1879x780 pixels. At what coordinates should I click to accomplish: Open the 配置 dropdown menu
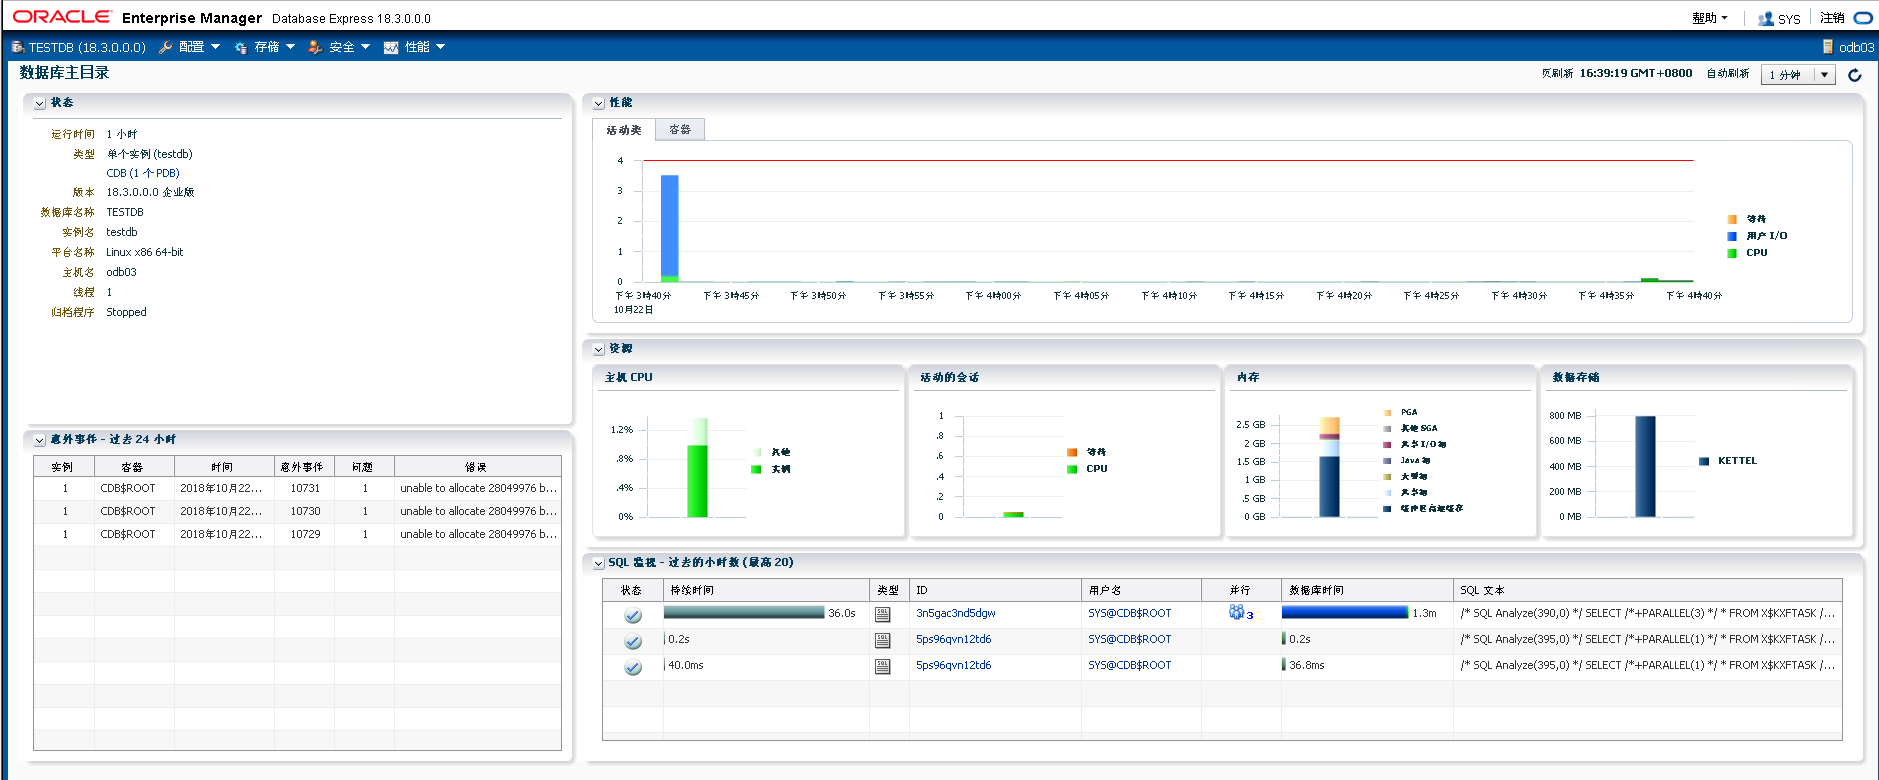(x=201, y=47)
